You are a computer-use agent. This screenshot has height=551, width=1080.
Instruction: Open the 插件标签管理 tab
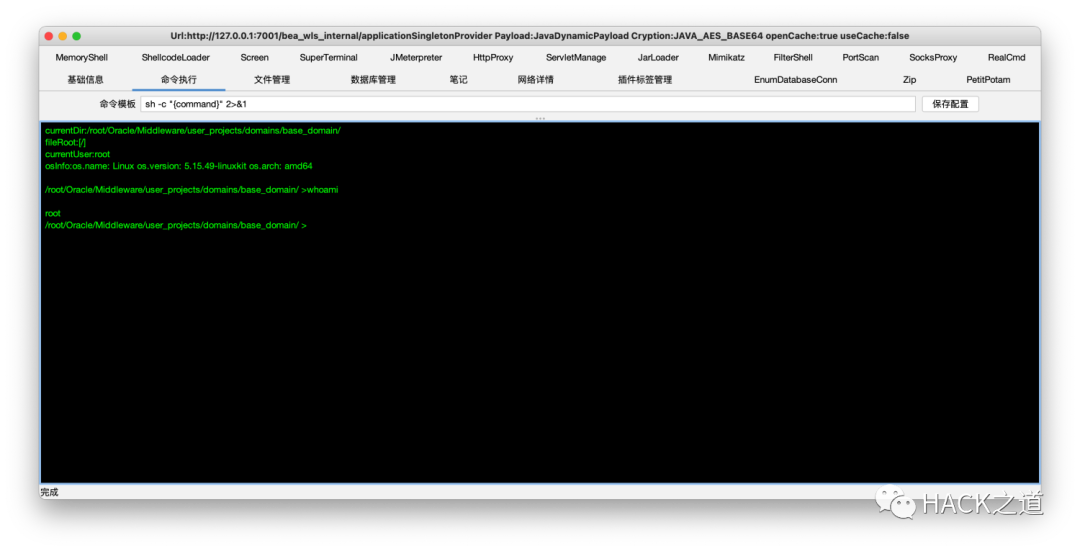point(645,80)
